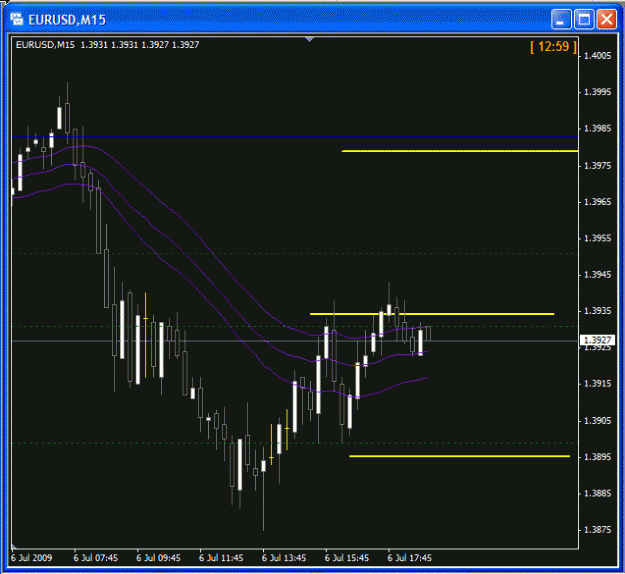Viewport: 625px width, 574px height.
Task: Click the 1.3995 price scale label
Action: [x=597, y=92]
